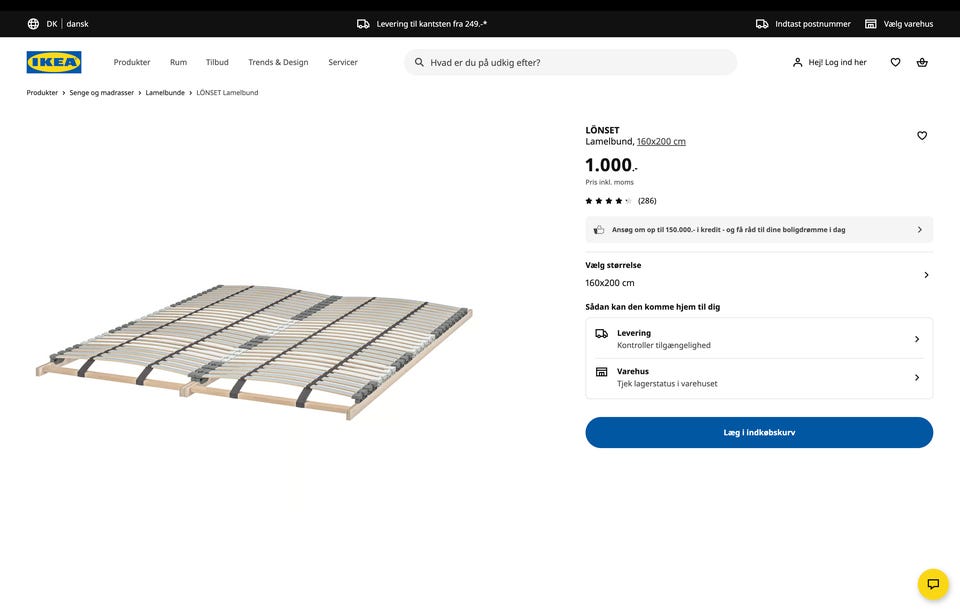Click the (286) reviews count
960x611 pixels.
point(647,201)
